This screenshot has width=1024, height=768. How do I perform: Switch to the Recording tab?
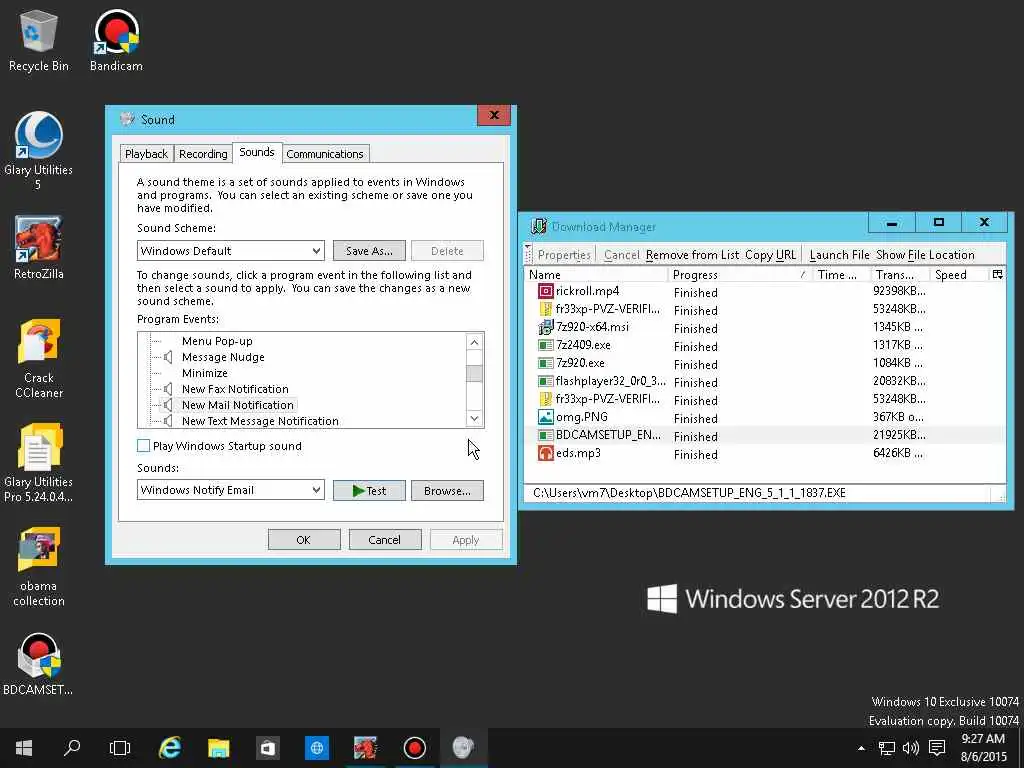coord(203,154)
